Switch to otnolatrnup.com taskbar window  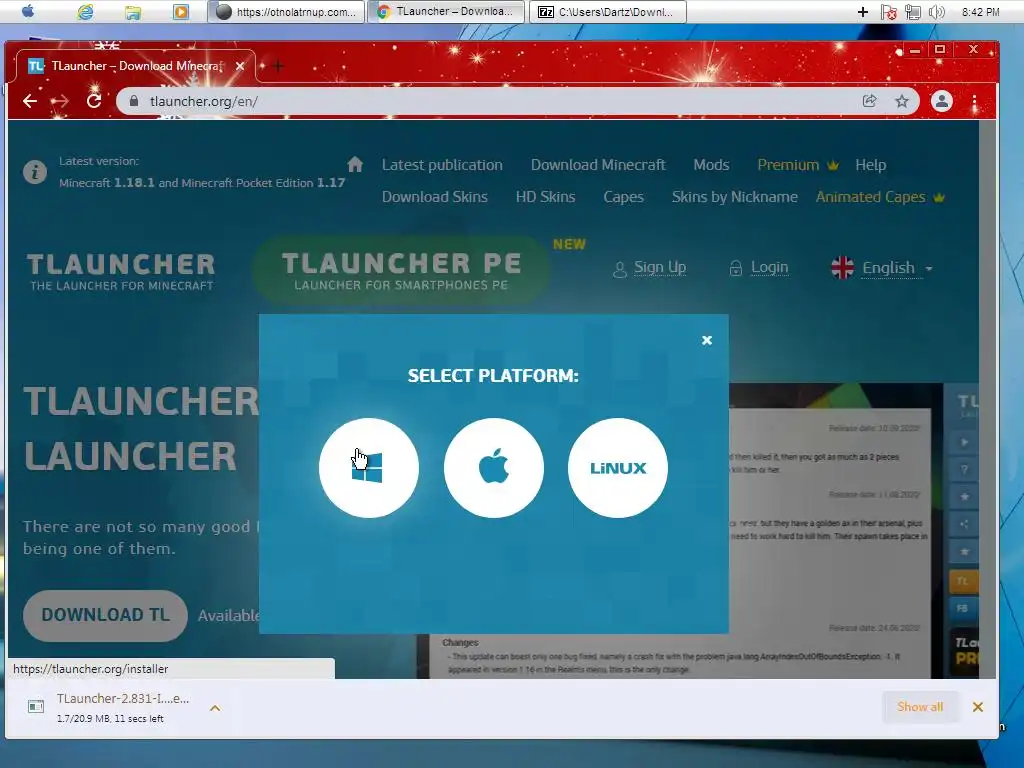tap(286, 12)
